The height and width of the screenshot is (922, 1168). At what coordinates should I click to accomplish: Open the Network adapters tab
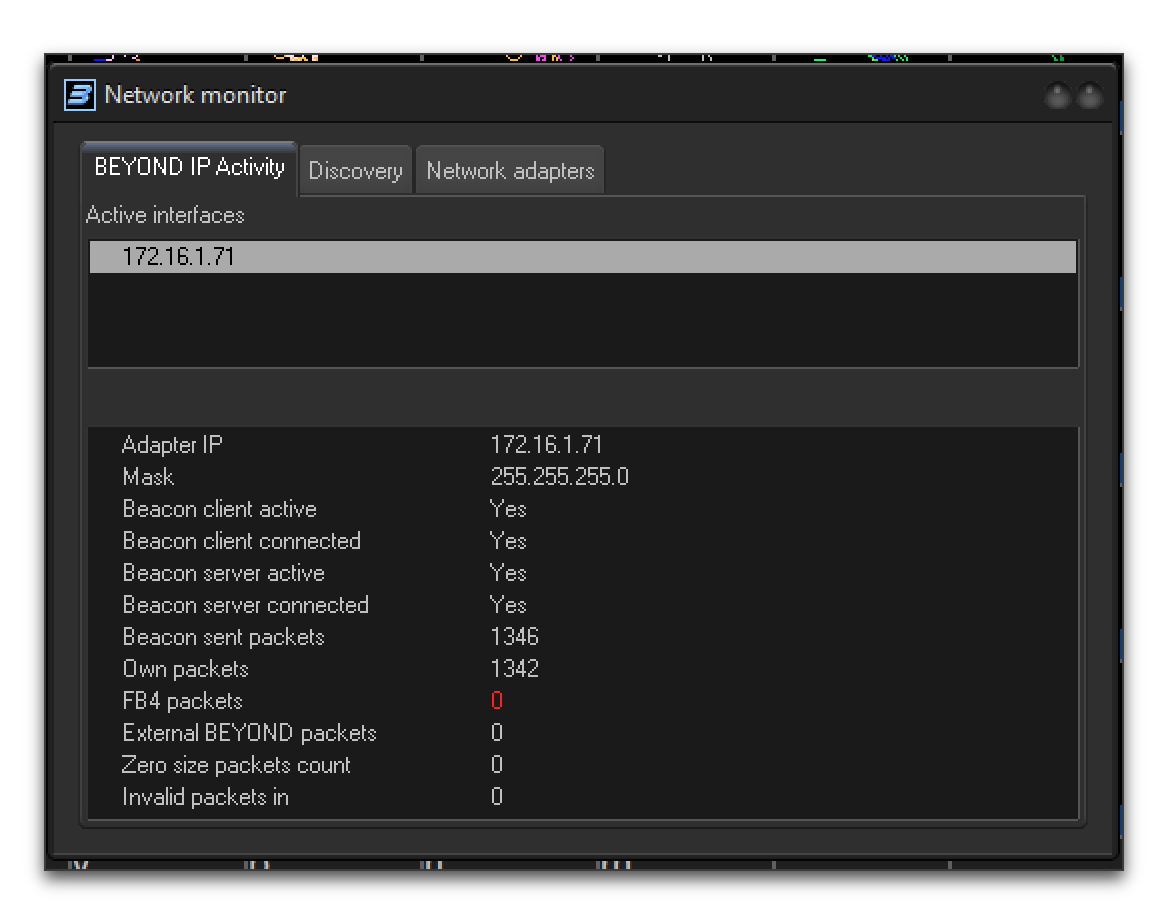510,171
